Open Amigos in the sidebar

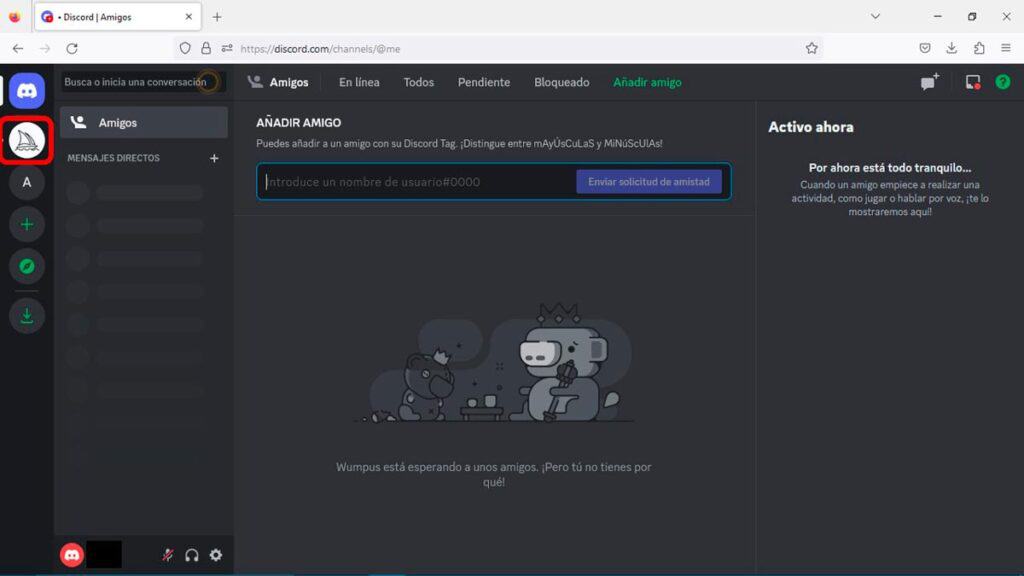point(144,122)
